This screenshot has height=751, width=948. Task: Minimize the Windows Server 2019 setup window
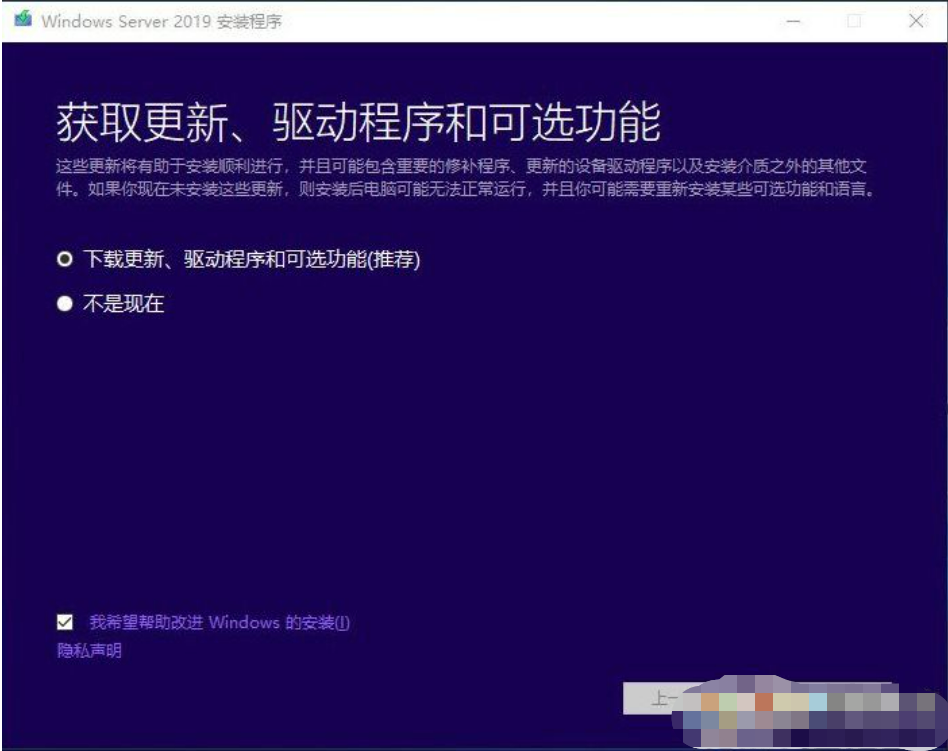pos(793,22)
